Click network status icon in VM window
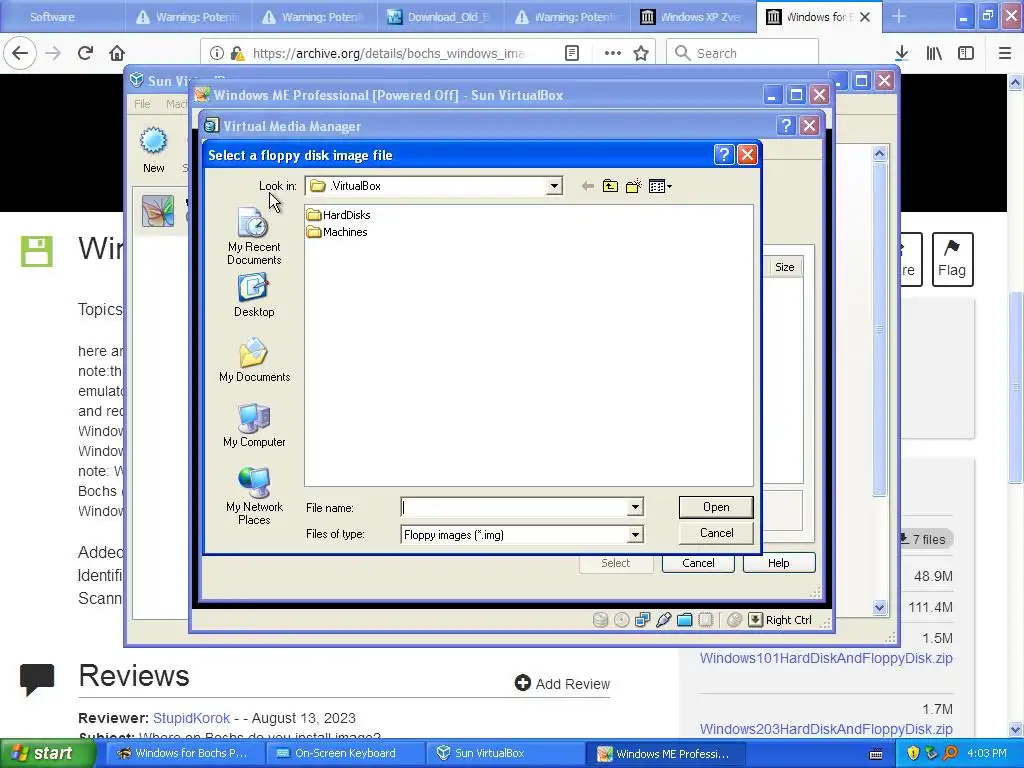The width and height of the screenshot is (1024, 768). point(643,620)
